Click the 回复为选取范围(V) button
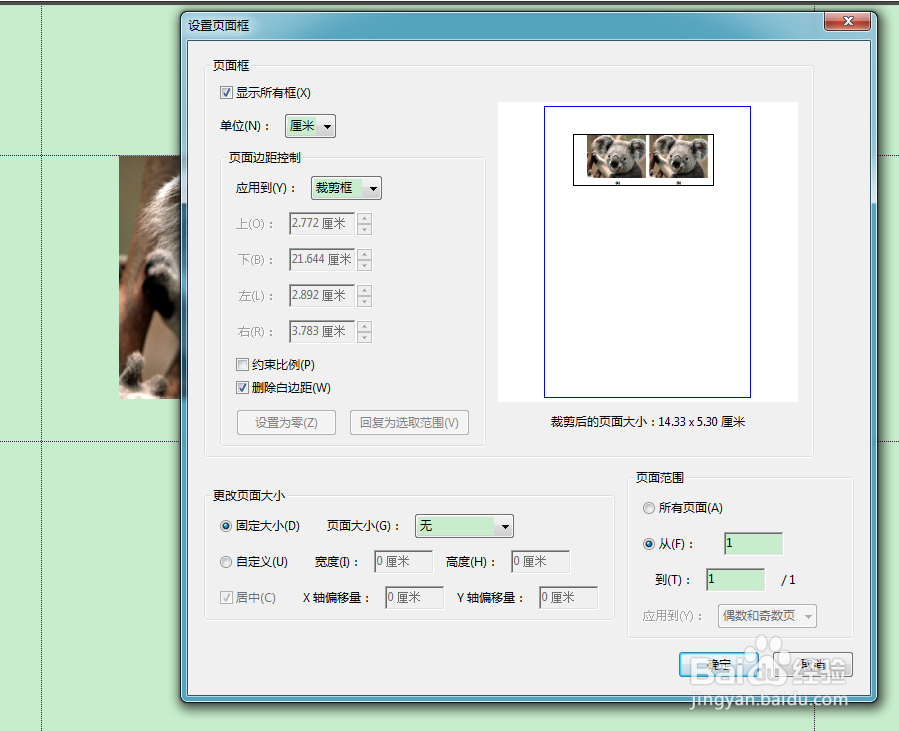The height and width of the screenshot is (731, 899). (x=409, y=423)
